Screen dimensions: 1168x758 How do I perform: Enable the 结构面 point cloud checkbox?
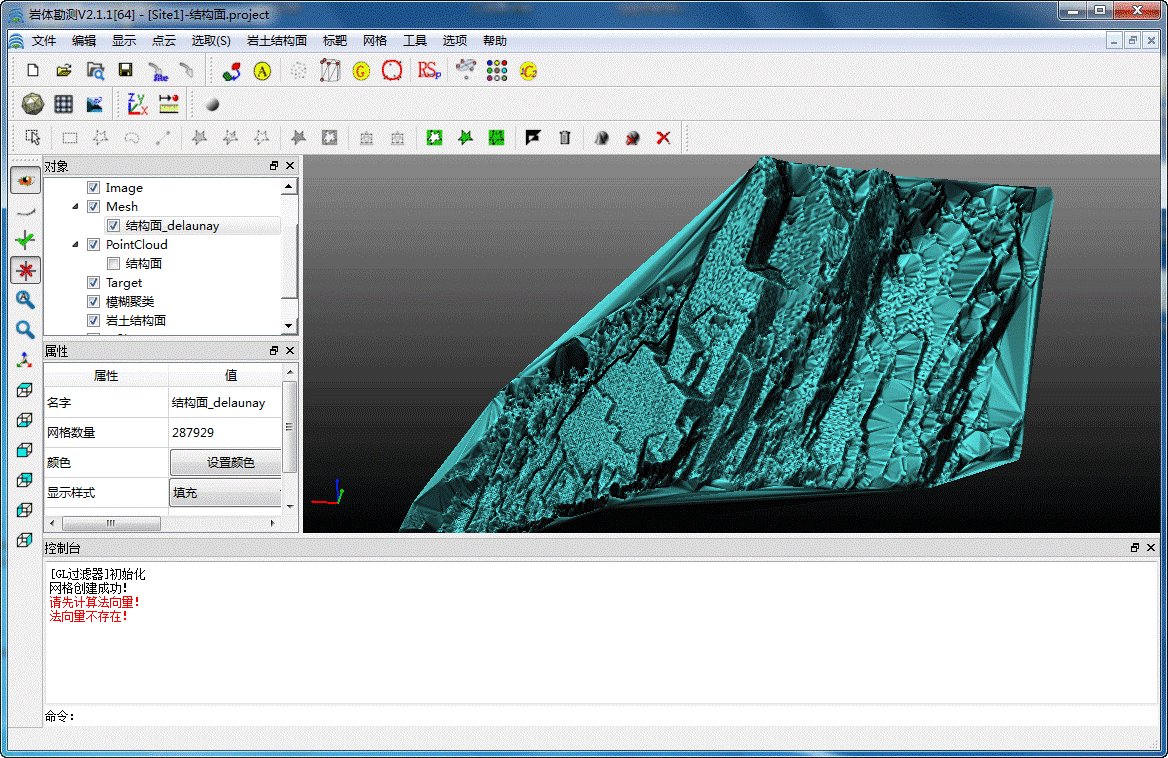[x=113, y=264]
